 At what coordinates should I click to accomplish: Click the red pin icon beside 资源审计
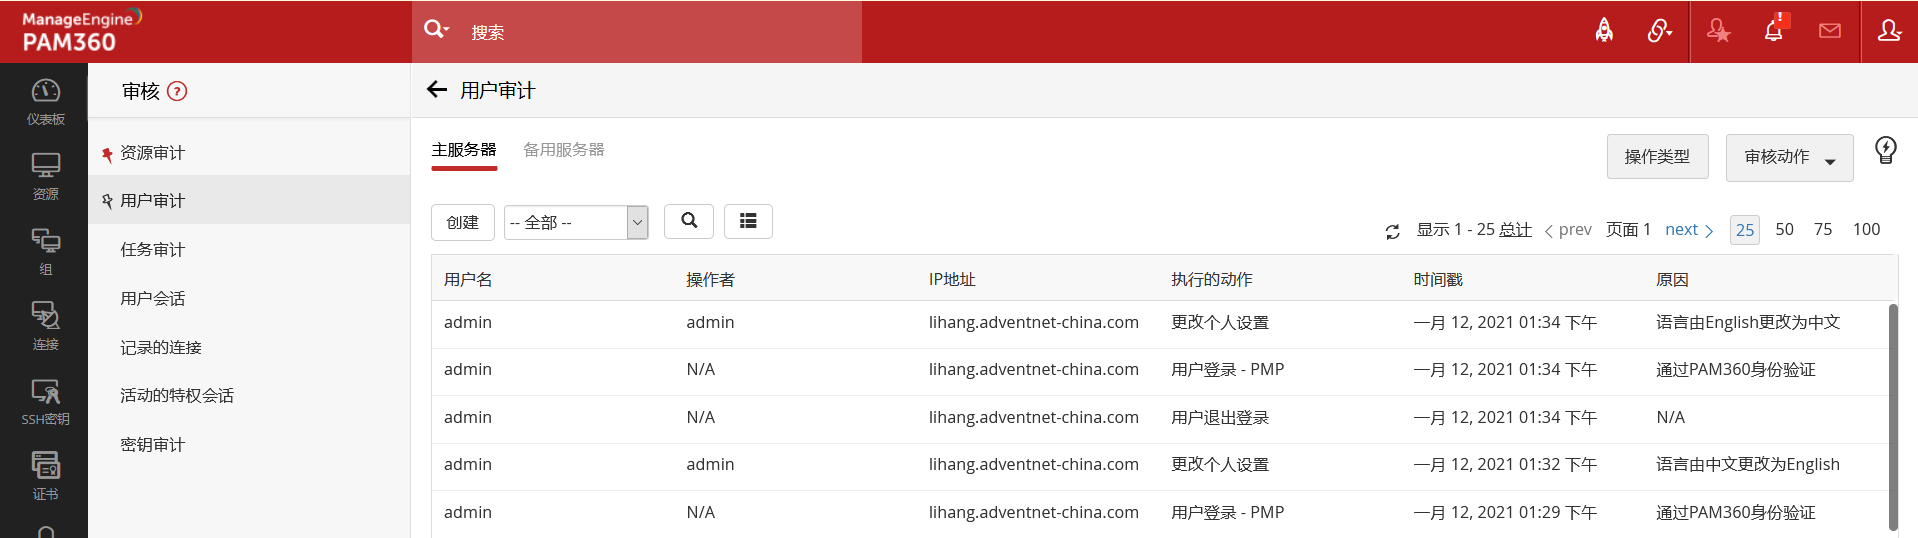coord(107,154)
